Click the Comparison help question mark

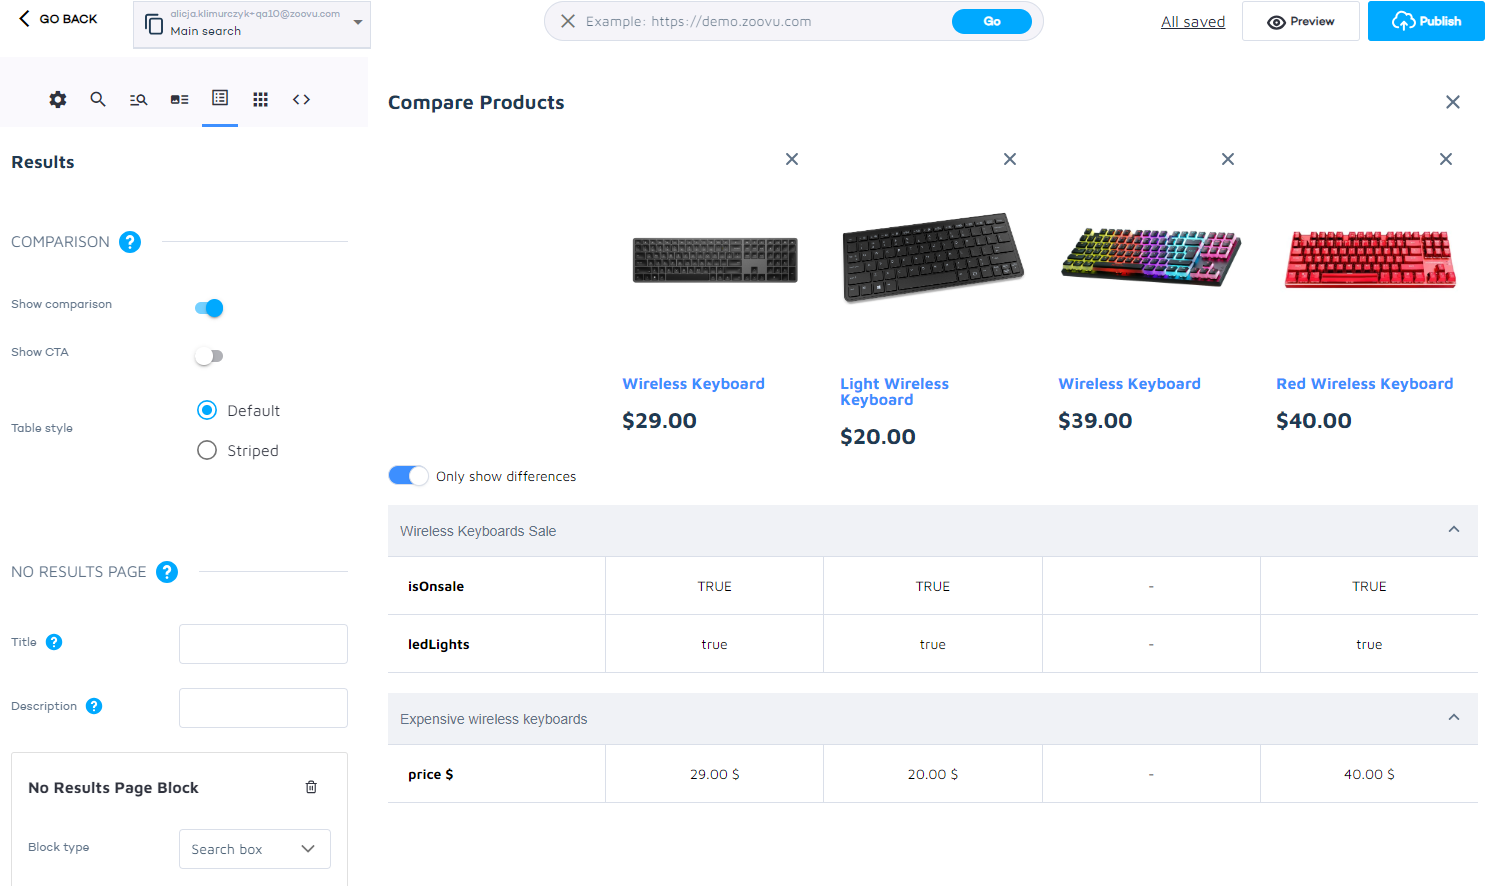(x=130, y=242)
